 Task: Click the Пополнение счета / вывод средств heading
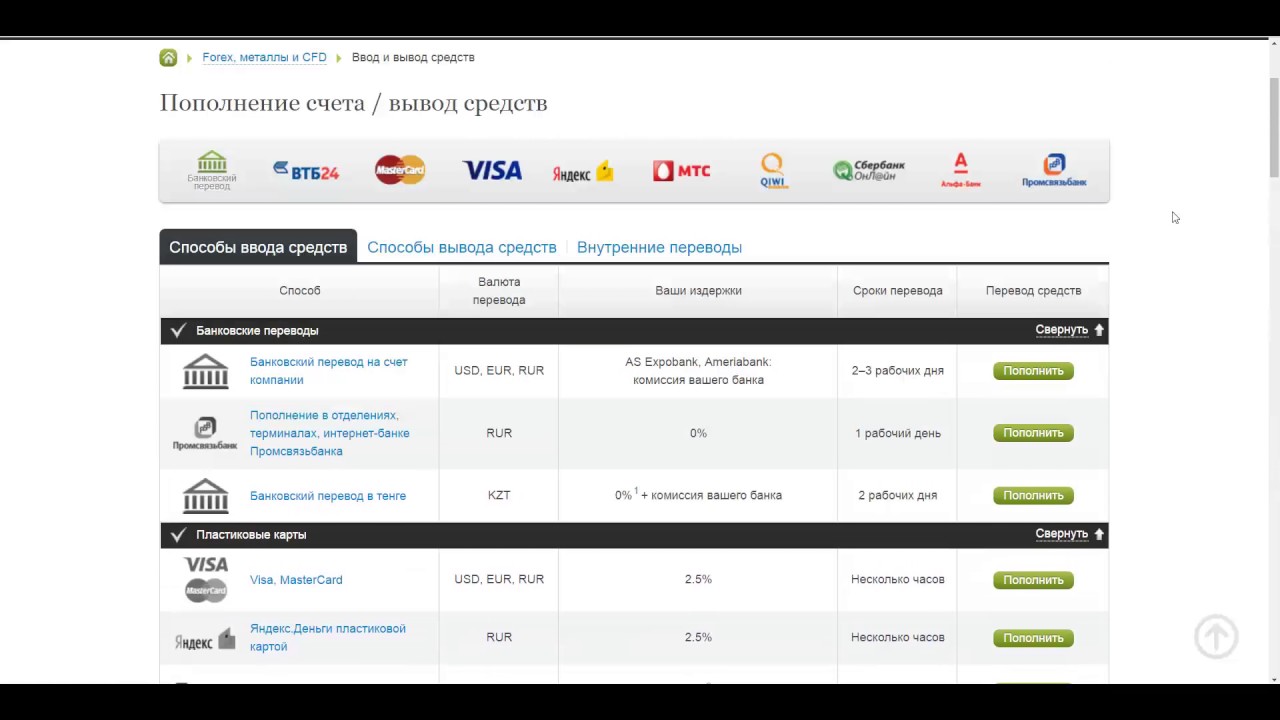pyautogui.click(x=354, y=103)
